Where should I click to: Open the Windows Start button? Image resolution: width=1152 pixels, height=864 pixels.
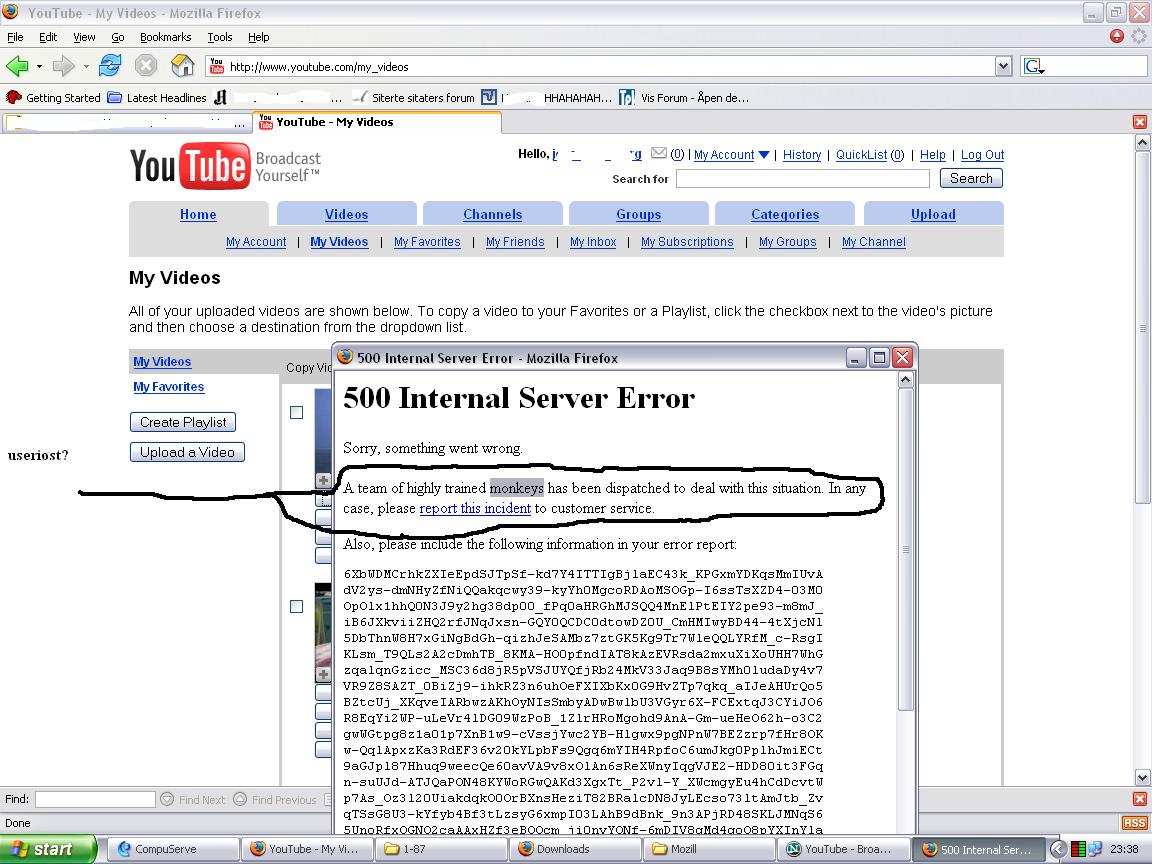pyautogui.click(x=48, y=849)
